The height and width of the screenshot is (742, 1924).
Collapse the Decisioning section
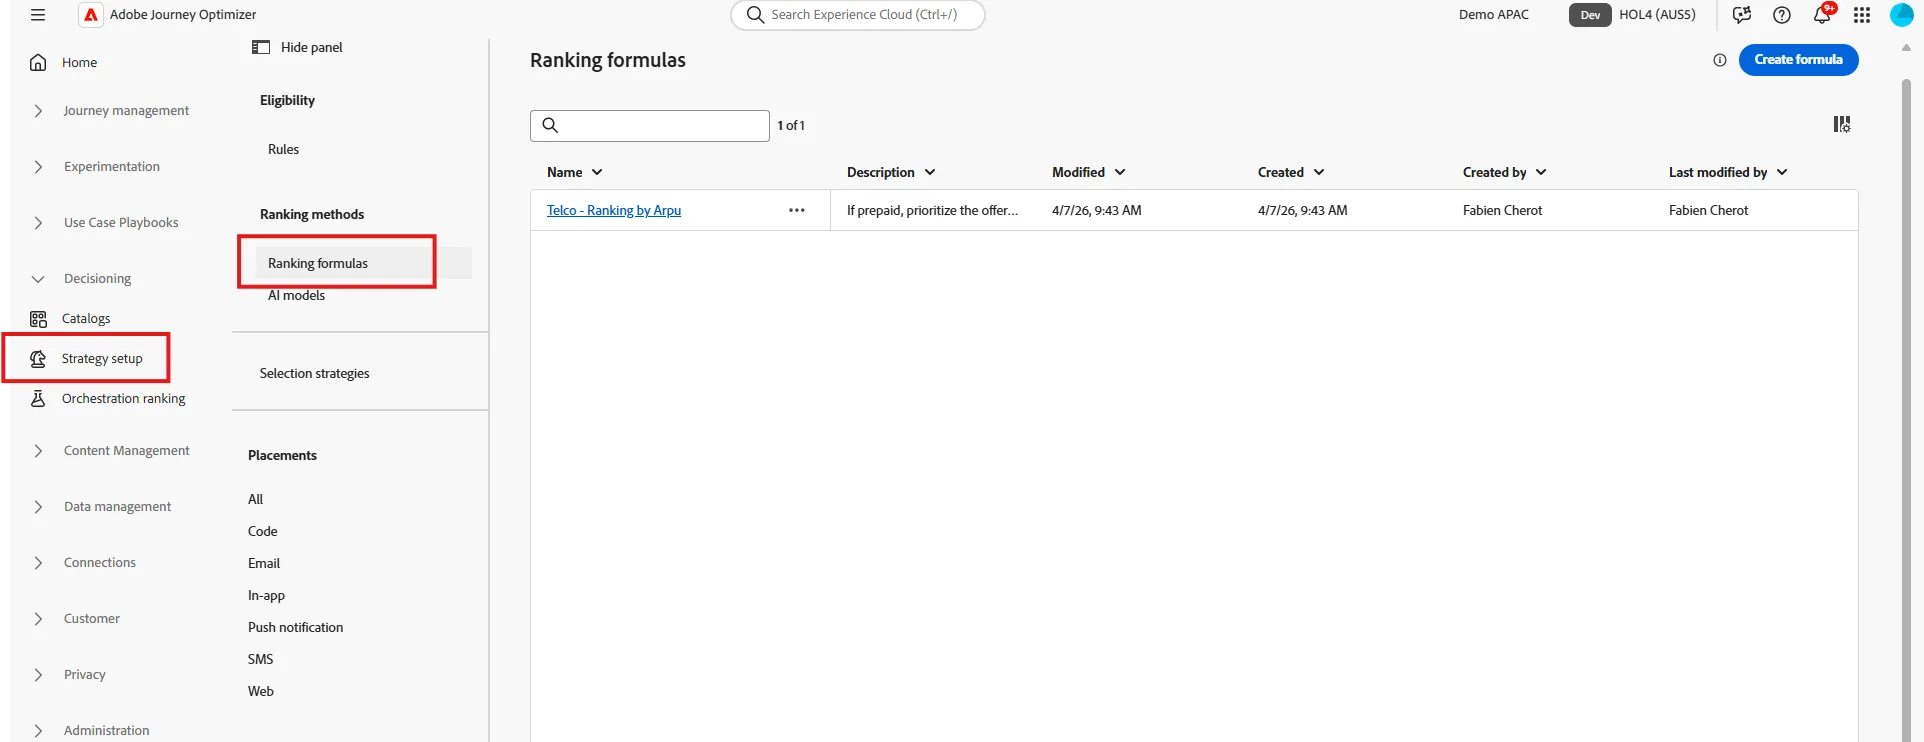(38, 279)
